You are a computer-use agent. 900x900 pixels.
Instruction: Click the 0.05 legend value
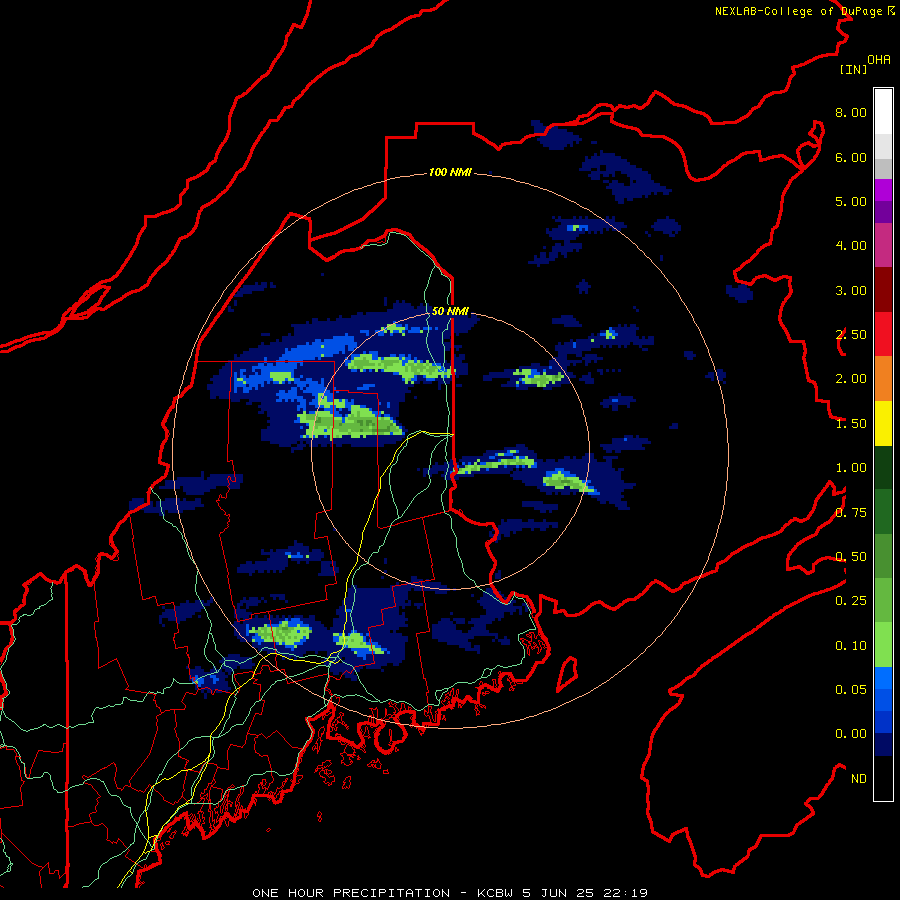851,690
